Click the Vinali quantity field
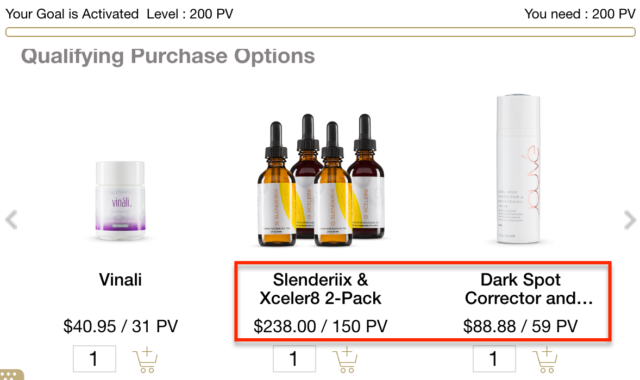The width and height of the screenshot is (640, 380). coord(94,359)
